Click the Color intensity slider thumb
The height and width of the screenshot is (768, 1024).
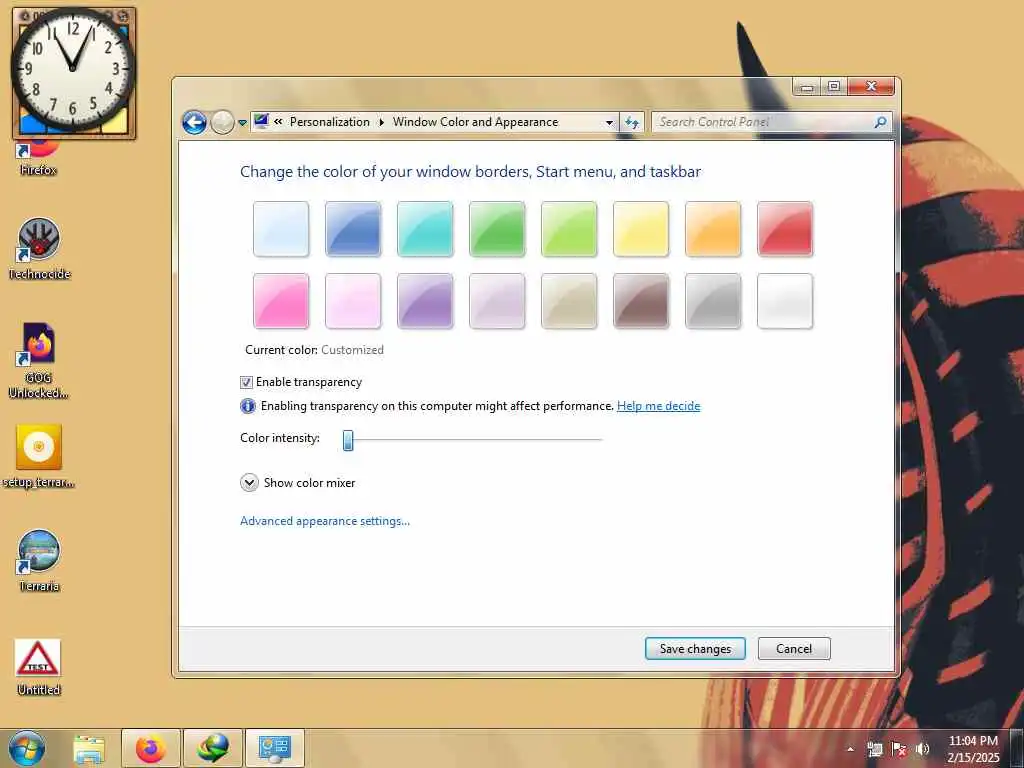click(348, 440)
